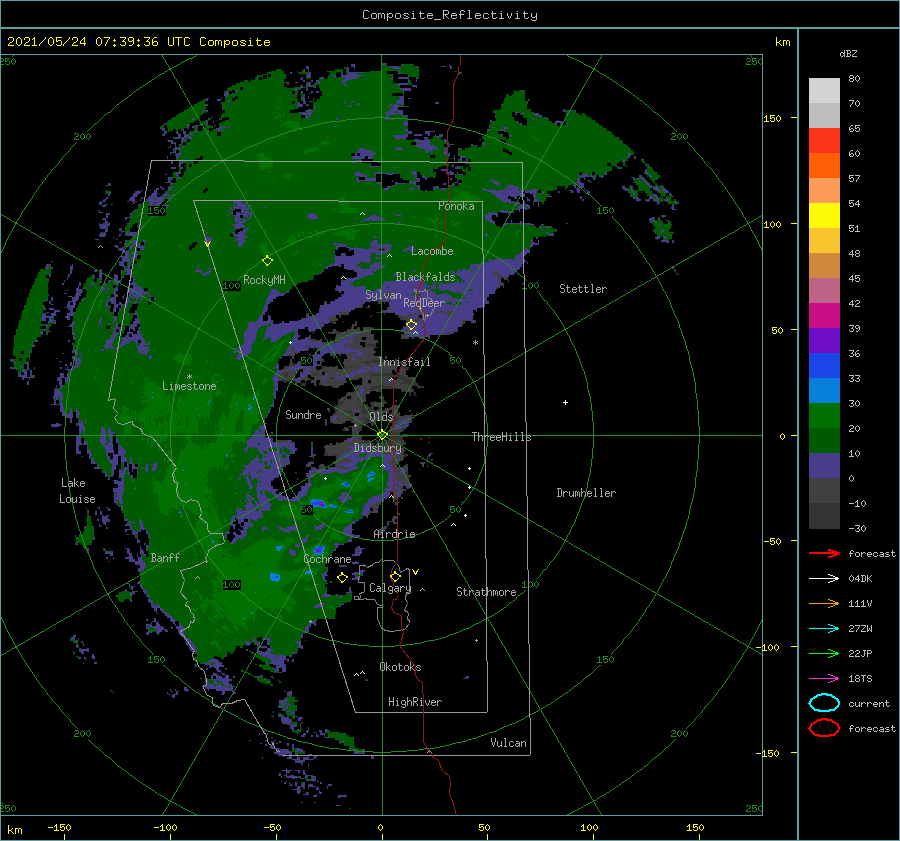Click the Blackfalds city label
Image resolution: width=900 pixels, height=841 pixels.
[425, 277]
